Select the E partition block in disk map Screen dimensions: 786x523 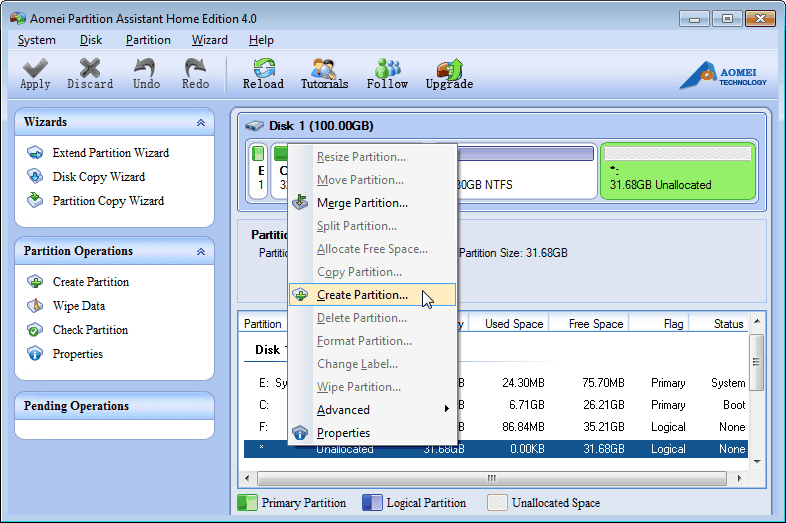[x=259, y=170]
